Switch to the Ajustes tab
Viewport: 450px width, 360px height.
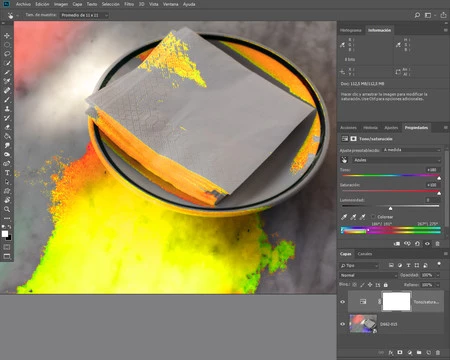pyautogui.click(x=391, y=128)
